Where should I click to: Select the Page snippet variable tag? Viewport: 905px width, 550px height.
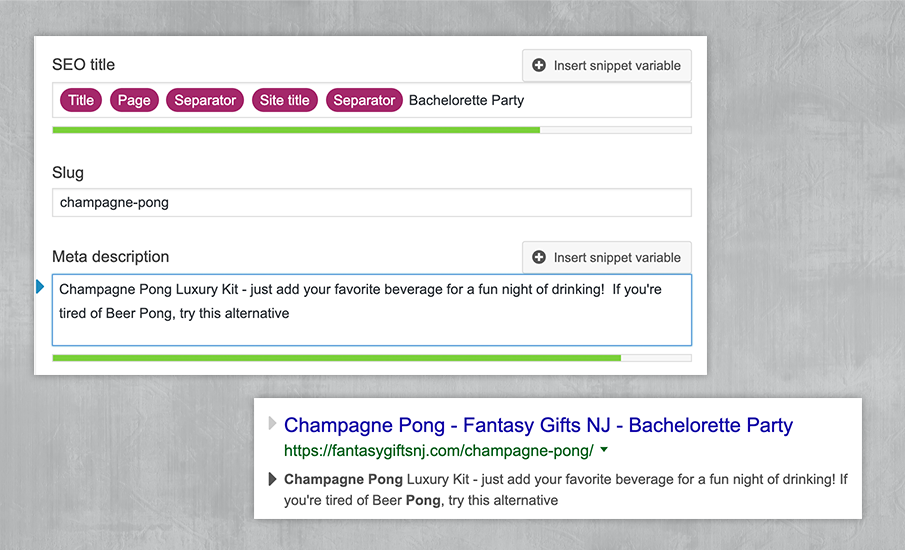tap(134, 100)
